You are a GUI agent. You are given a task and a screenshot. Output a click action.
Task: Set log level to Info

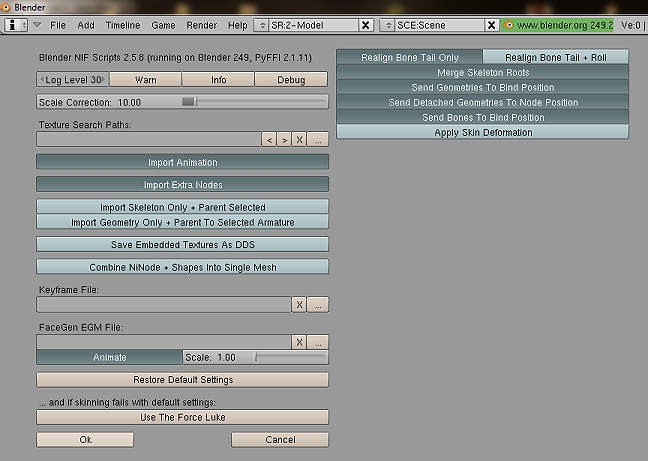(218, 79)
